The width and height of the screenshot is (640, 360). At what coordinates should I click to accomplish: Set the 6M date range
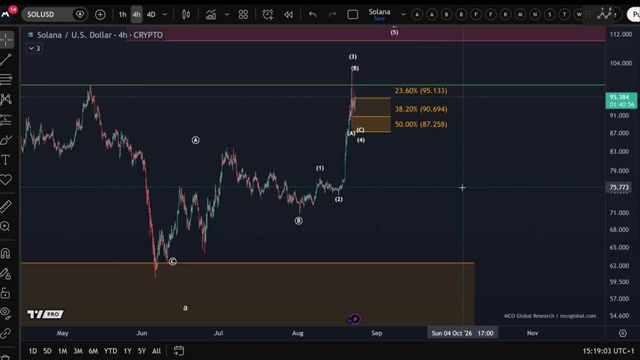[x=93, y=351]
